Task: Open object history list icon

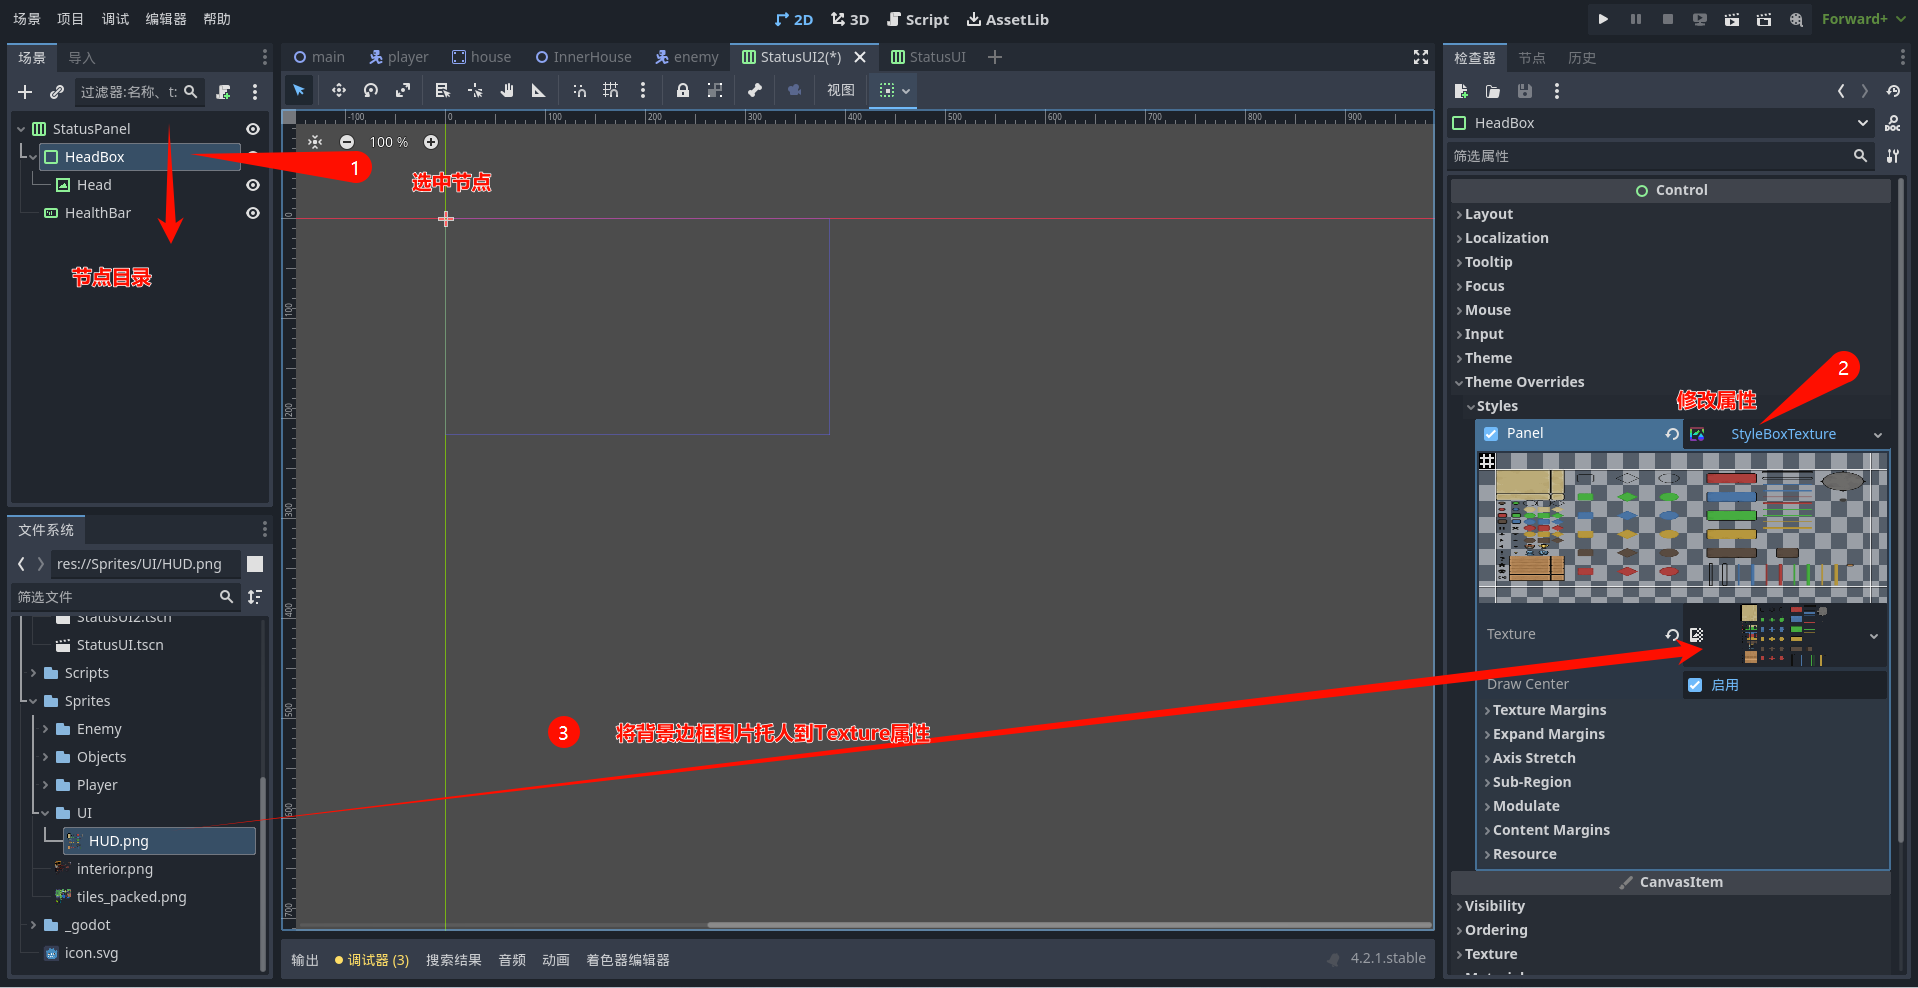Action: tap(1893, 91)
